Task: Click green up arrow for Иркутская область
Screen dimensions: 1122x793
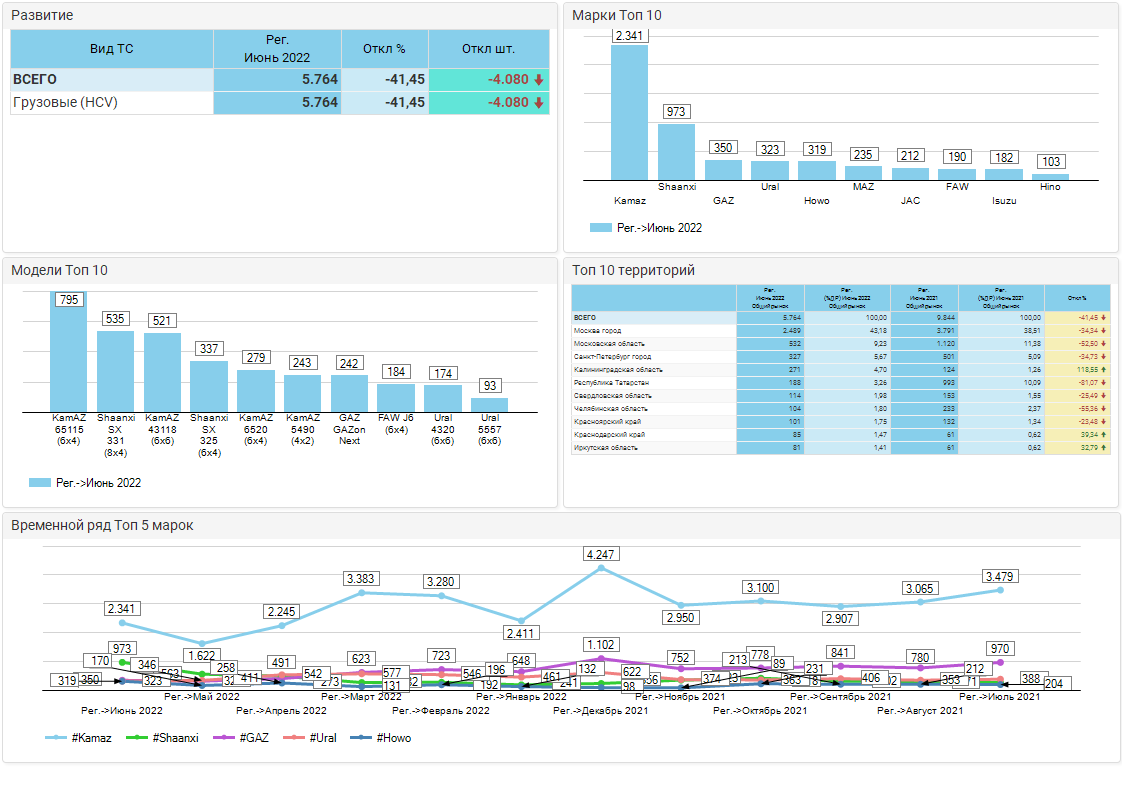Action: (x=1103, y=448)
